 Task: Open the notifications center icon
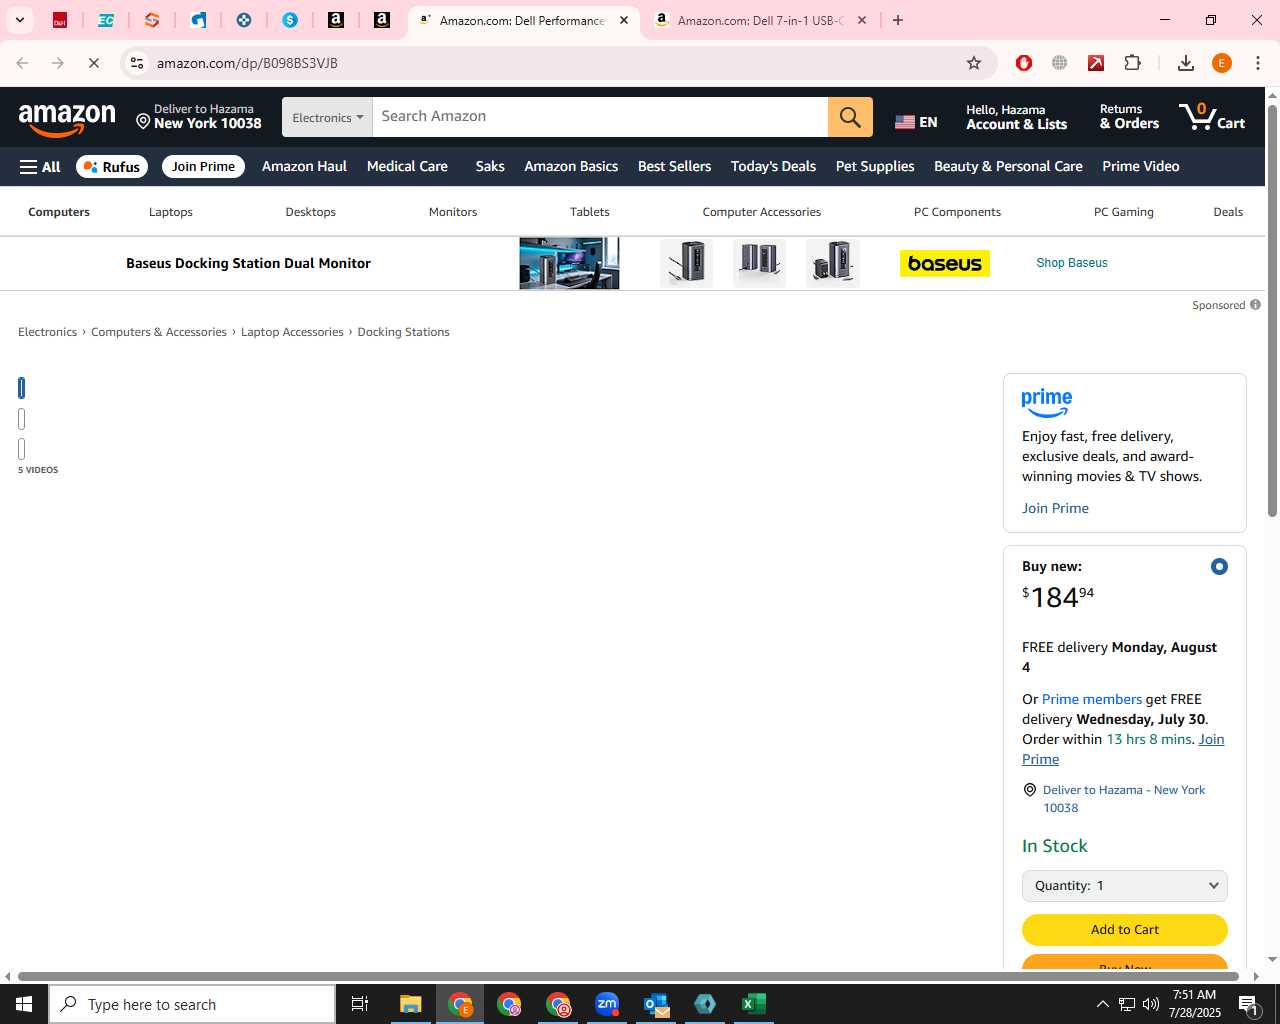coord(1248,1004)
